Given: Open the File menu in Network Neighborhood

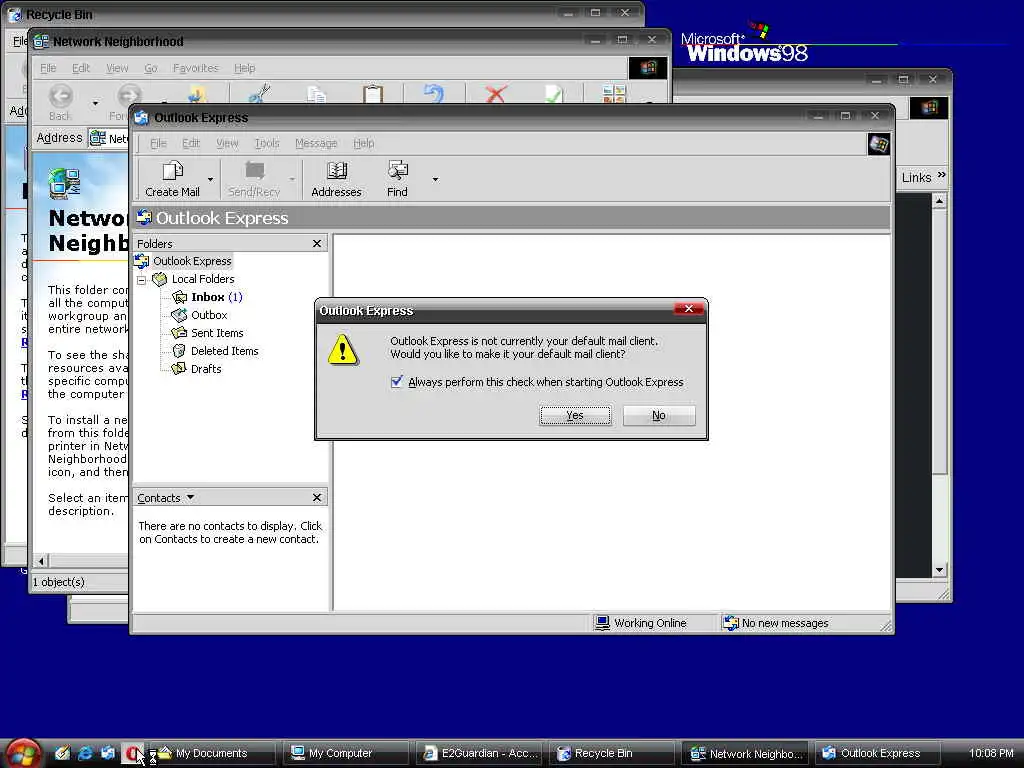Looking at the screenshot, I should pos(48,68).
